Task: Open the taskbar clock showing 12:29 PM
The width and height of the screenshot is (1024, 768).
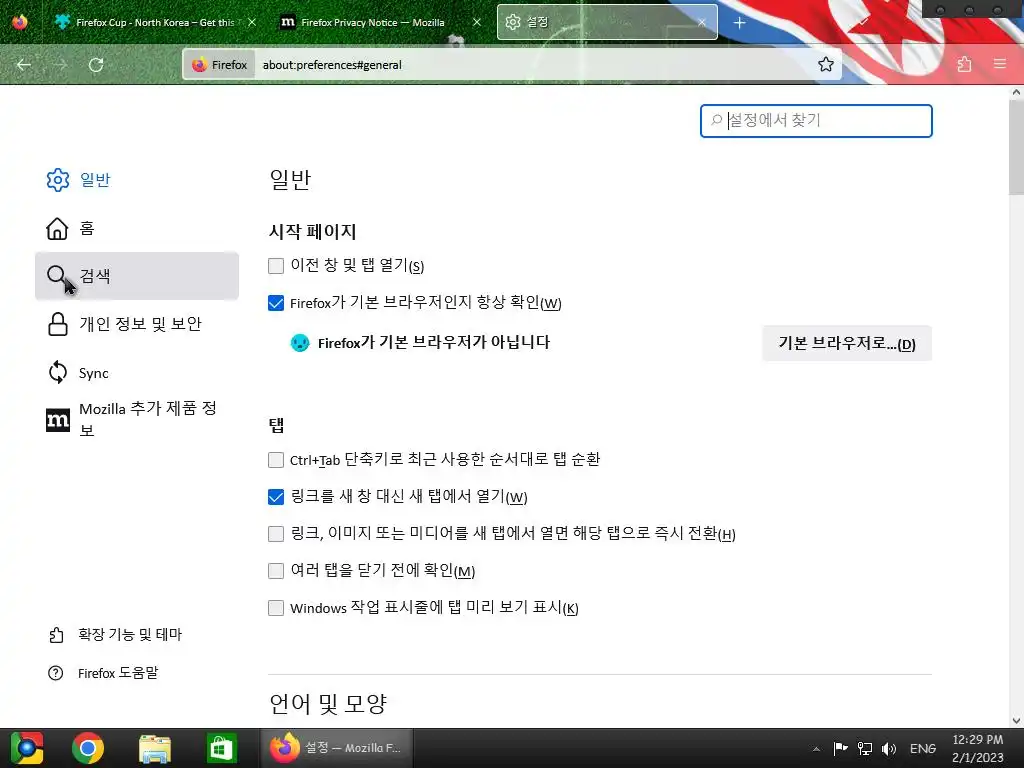Action: point(978,748)
